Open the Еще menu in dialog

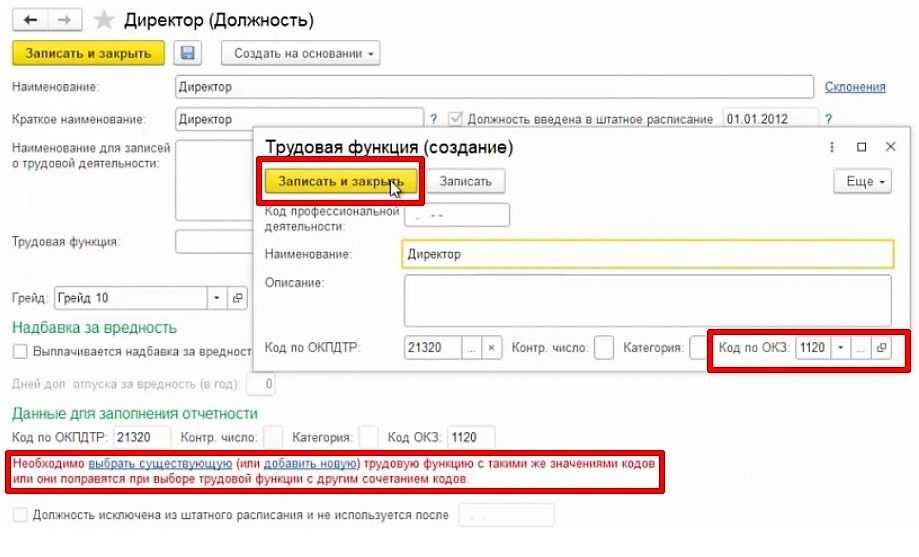[x=862, y=181]
